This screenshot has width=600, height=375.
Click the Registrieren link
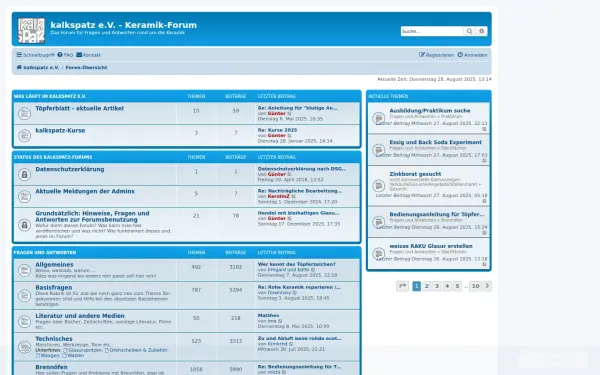point(436,55)
